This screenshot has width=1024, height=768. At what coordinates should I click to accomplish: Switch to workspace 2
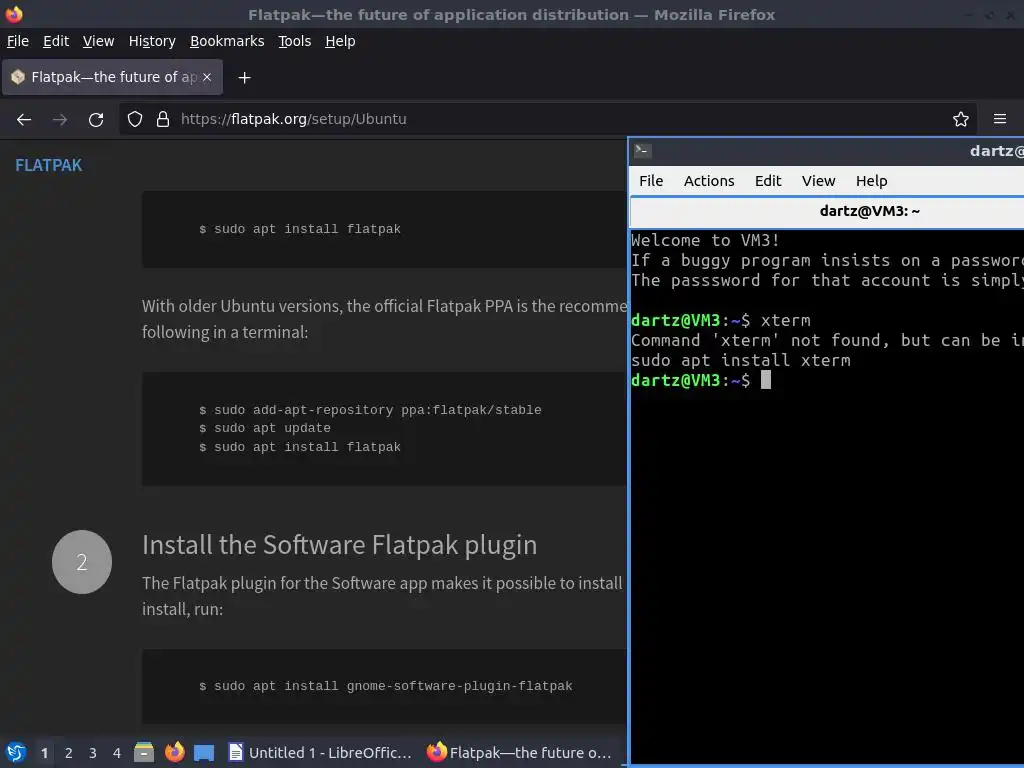coord(69,753)
